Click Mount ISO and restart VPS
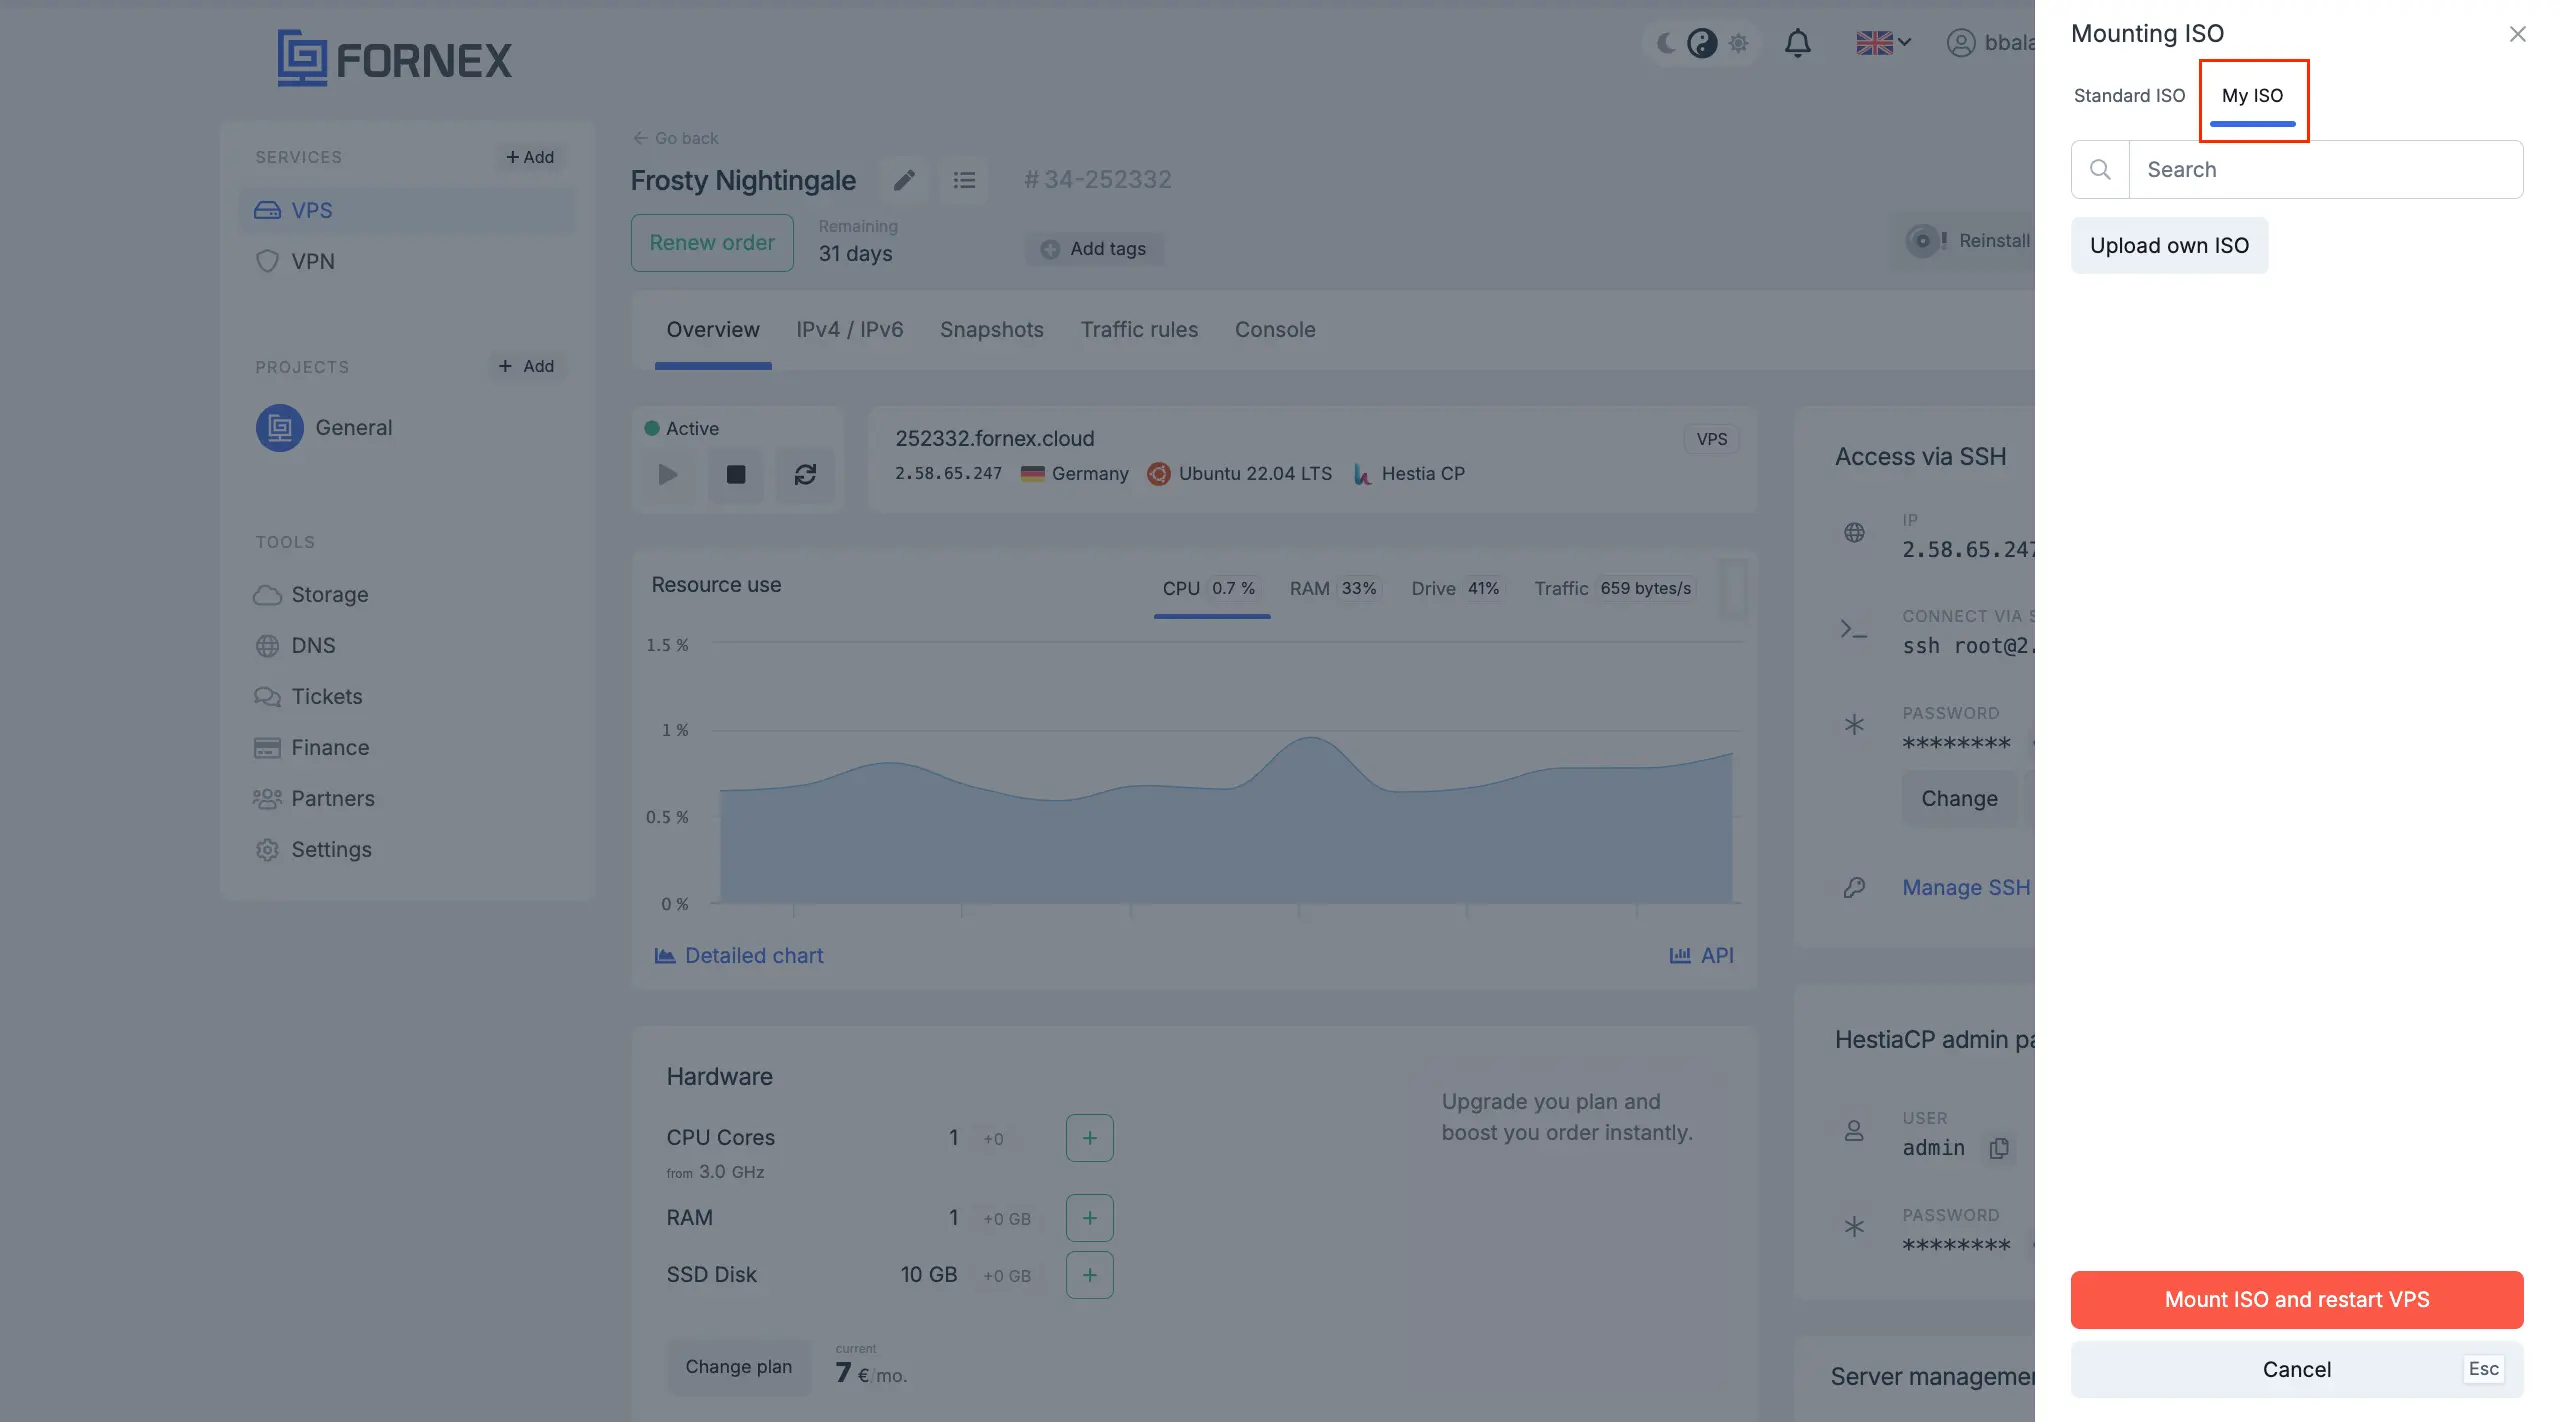Screen dimensions: 2560x1422 click(x=2296, y=1300)
